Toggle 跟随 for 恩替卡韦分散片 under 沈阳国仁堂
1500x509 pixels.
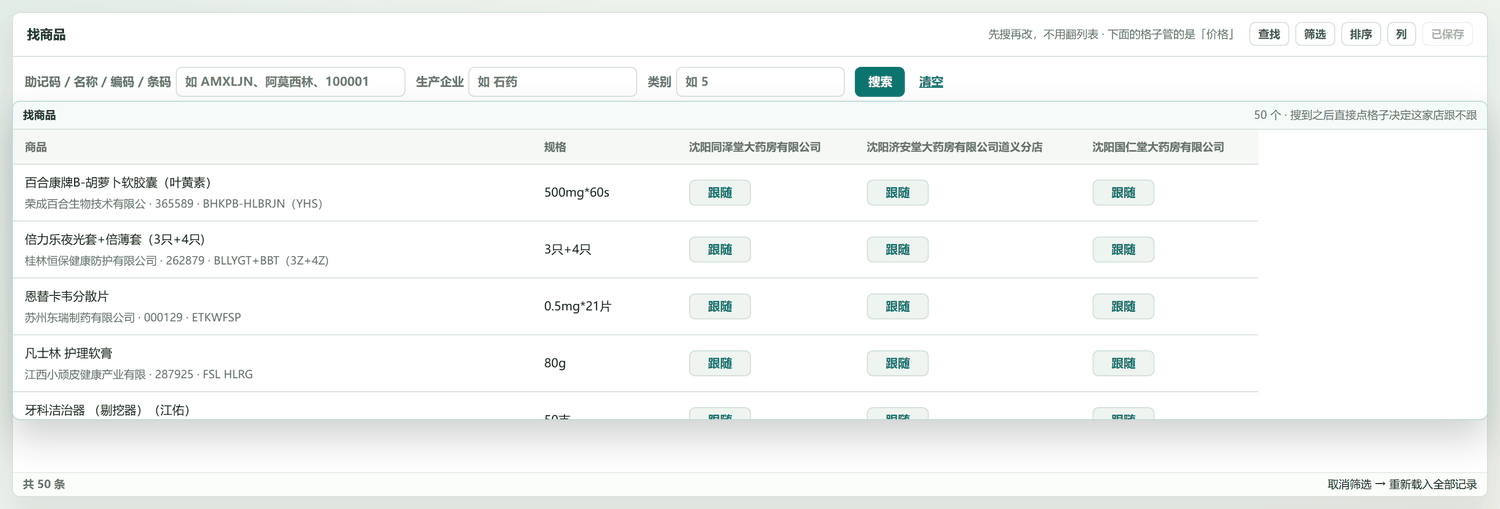pos(1123,307)
